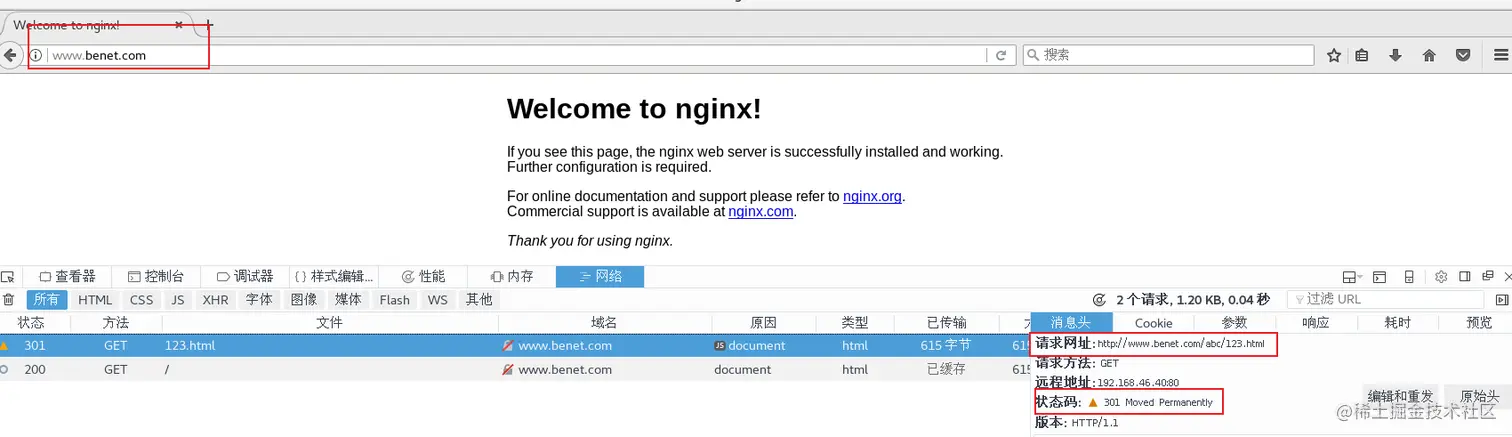Click the 编辑和重发 edit and resend button
Viewport: 1512px width, 437px height.
pos(1401,396)
